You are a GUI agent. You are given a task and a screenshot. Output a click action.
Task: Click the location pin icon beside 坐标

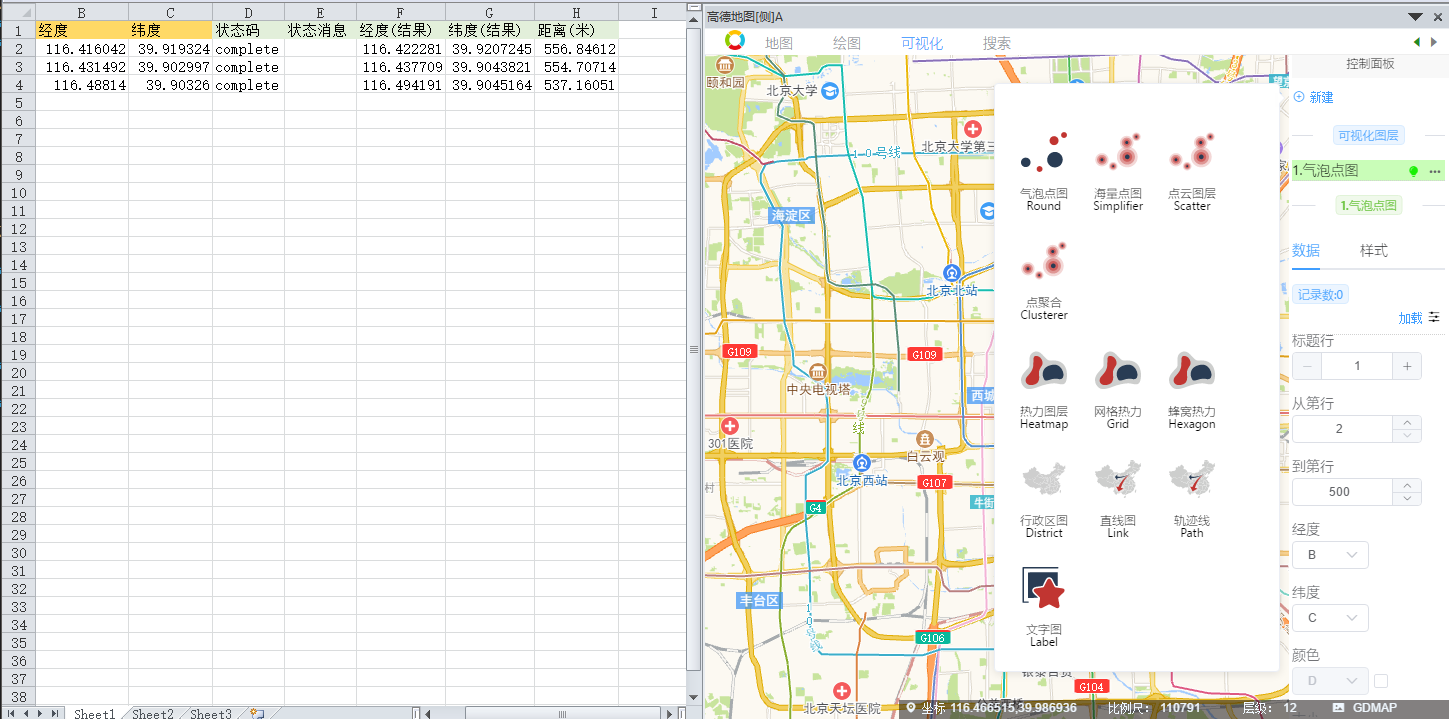click(x=911, y=708)
